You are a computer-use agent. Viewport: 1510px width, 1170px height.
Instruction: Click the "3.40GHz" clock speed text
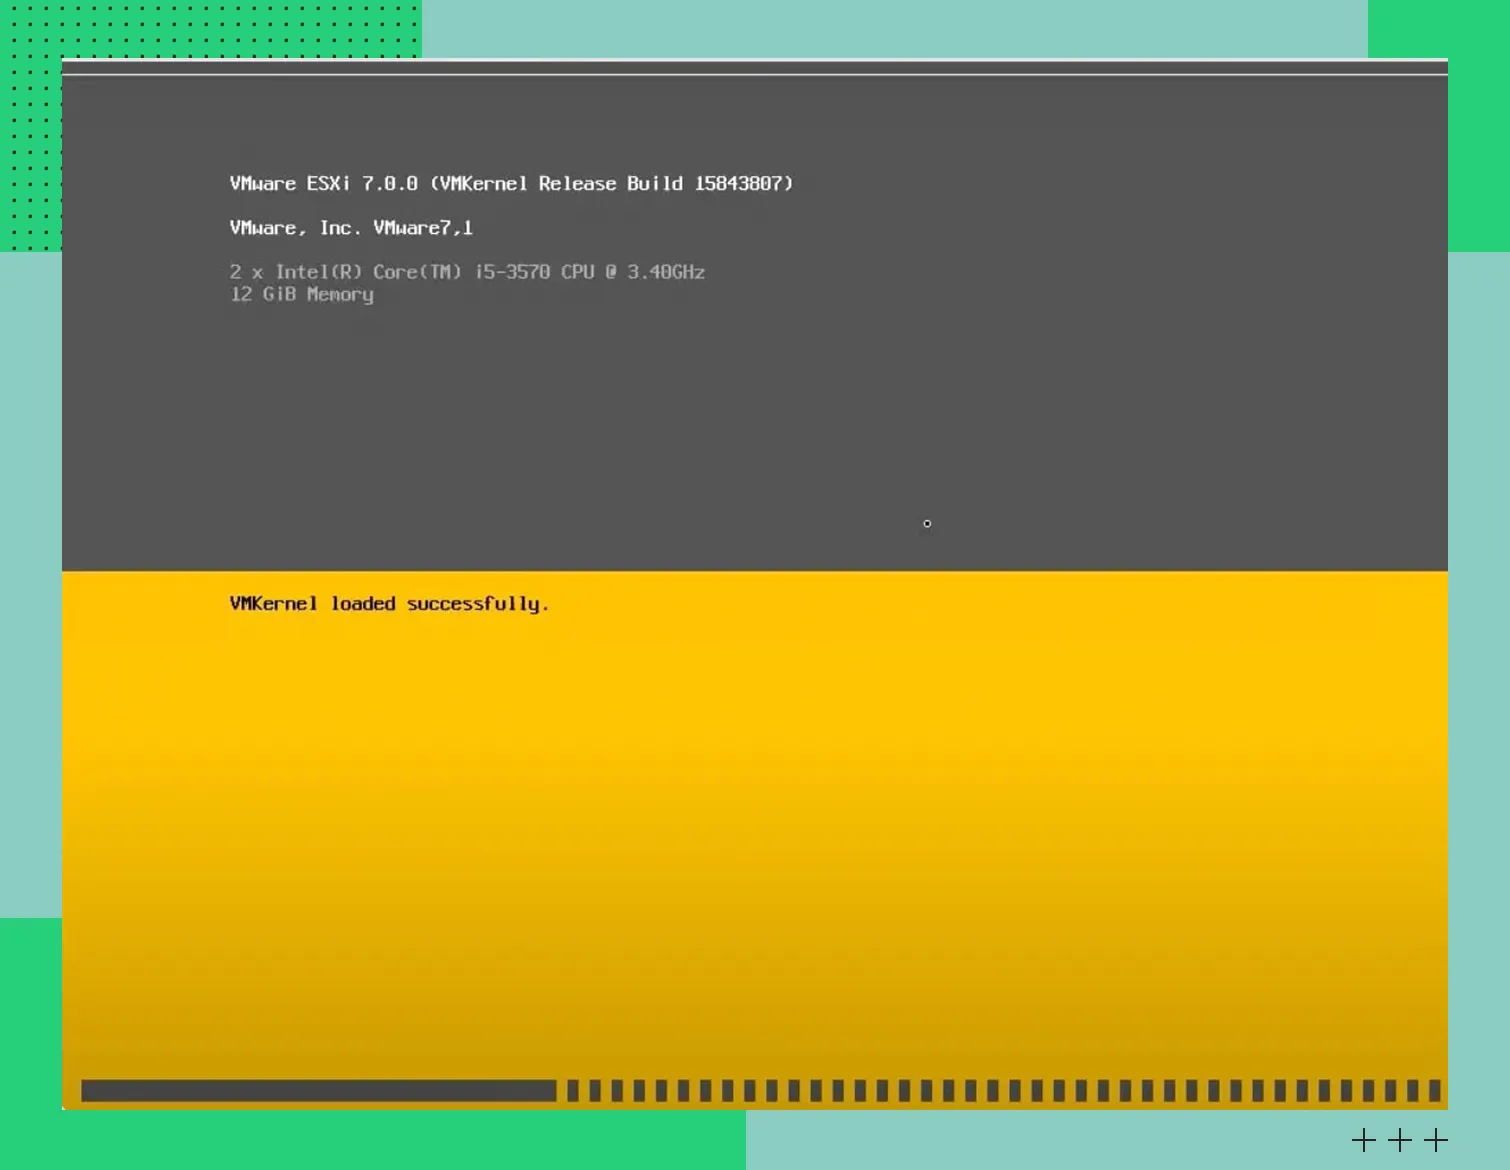[665, 272]
